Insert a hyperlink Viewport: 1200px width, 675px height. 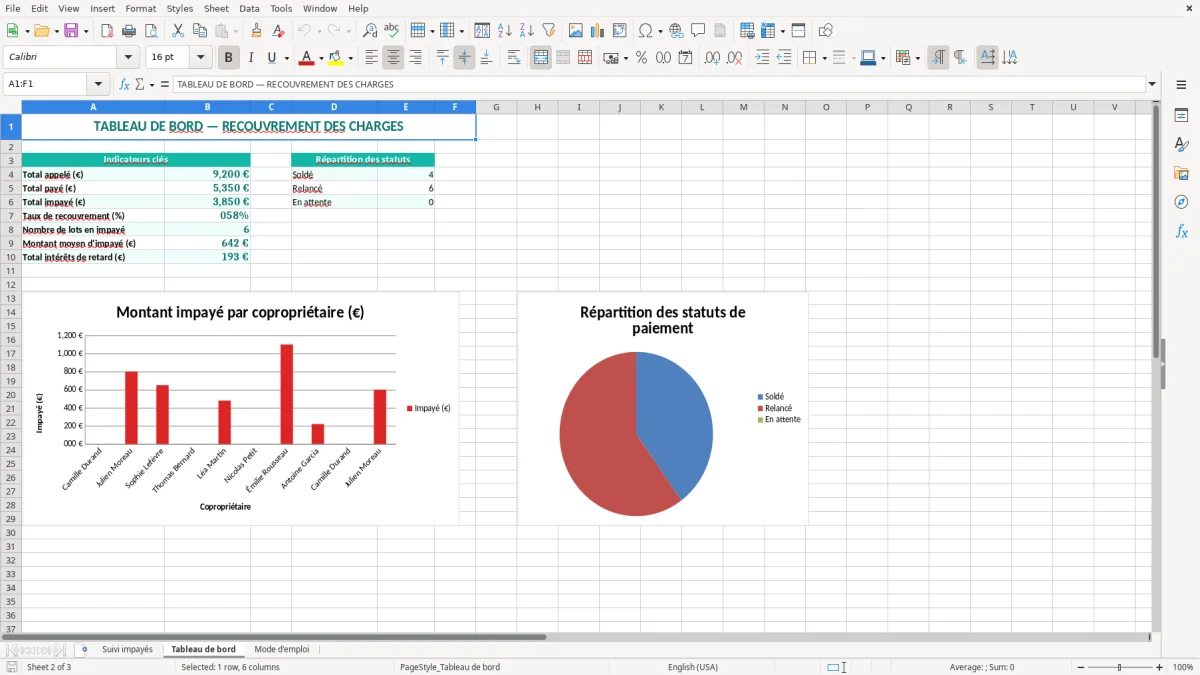coord(676,31)
